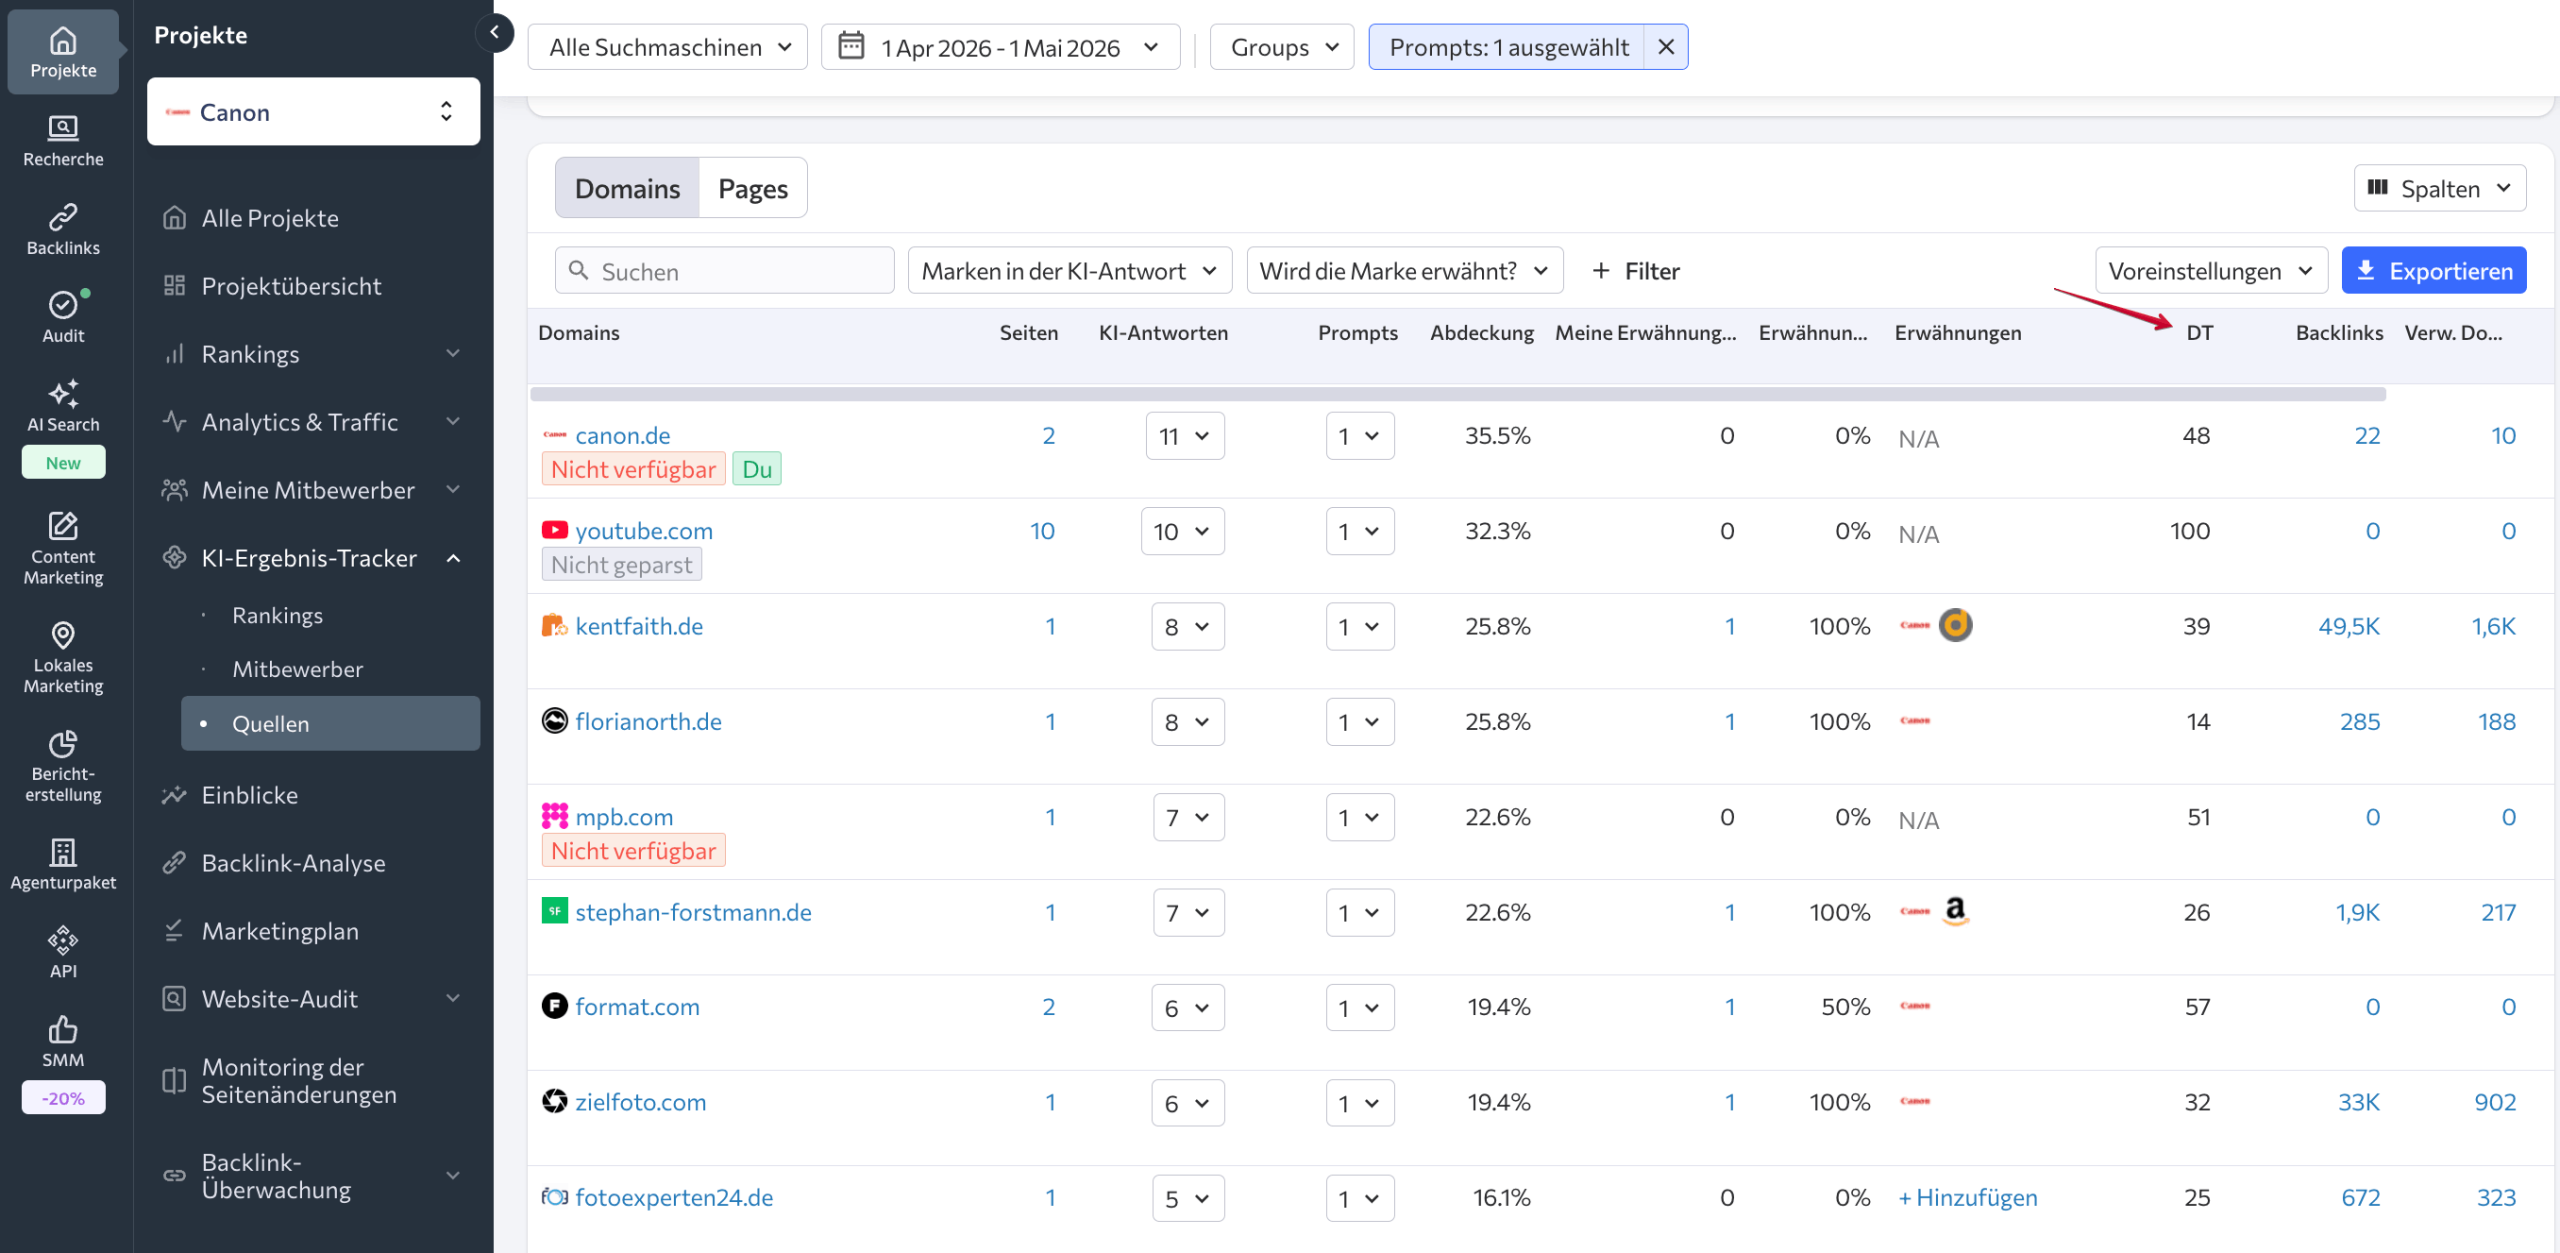The height and width of the screenshot is (1253, 2560).
Task: Expand KI-Antworten dropdown for canon.de
Action: tap(1185, 436)
